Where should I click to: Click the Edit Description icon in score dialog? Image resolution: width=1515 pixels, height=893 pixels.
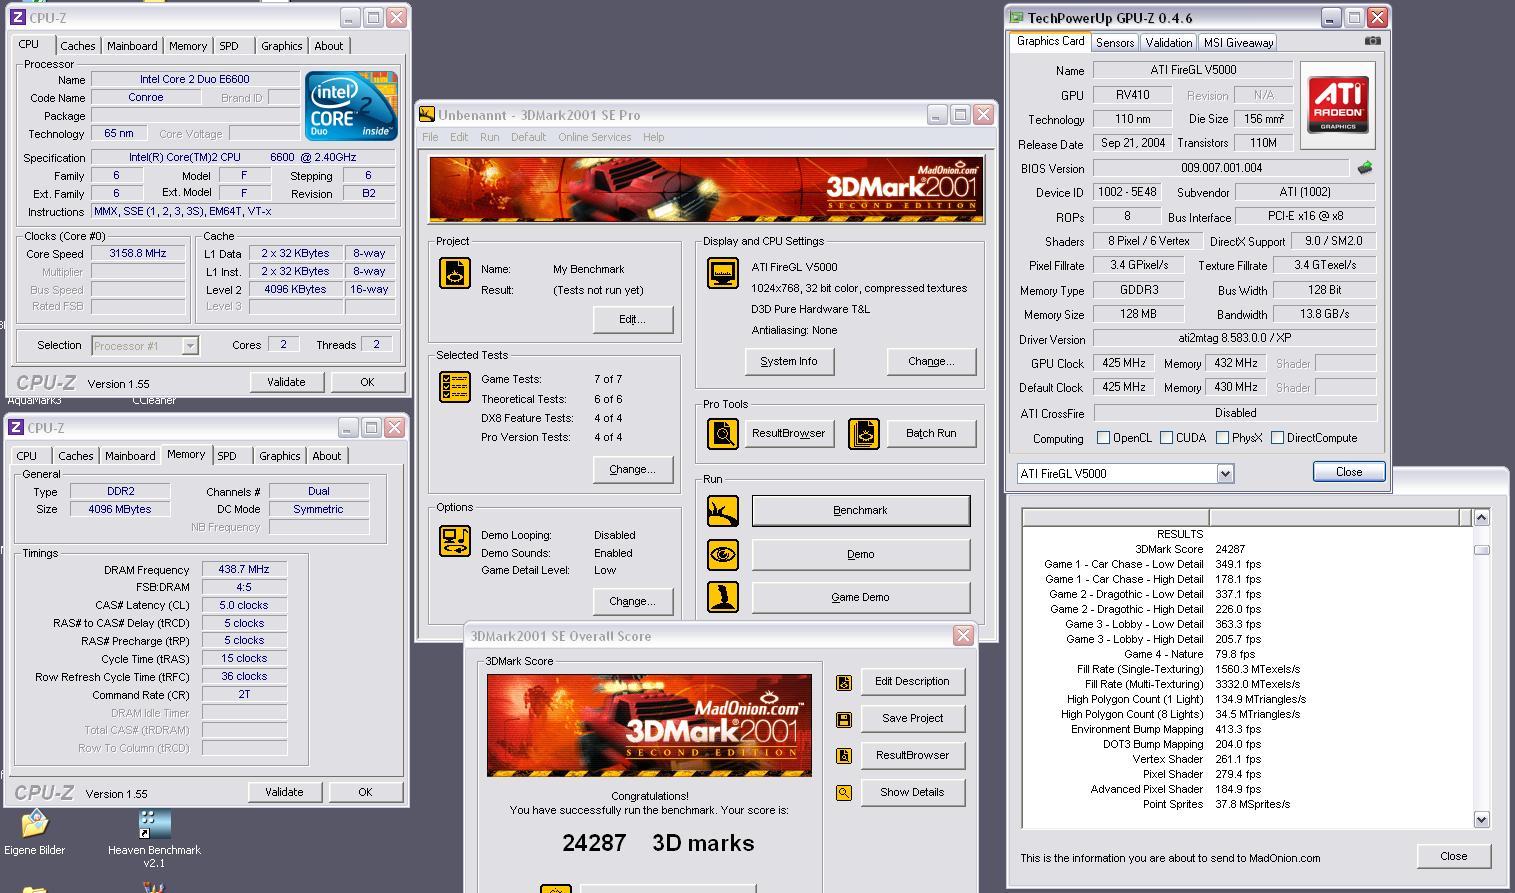point(844,682)
